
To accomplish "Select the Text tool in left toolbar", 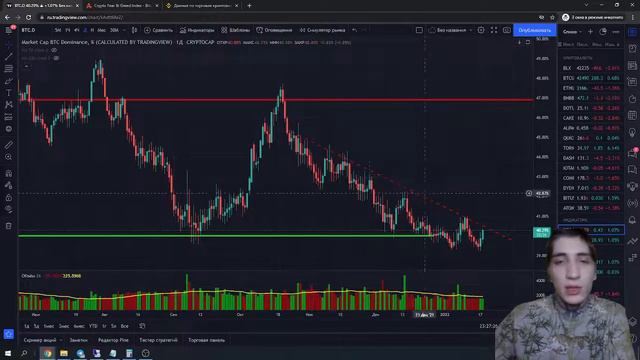I will tap(9, 93).
